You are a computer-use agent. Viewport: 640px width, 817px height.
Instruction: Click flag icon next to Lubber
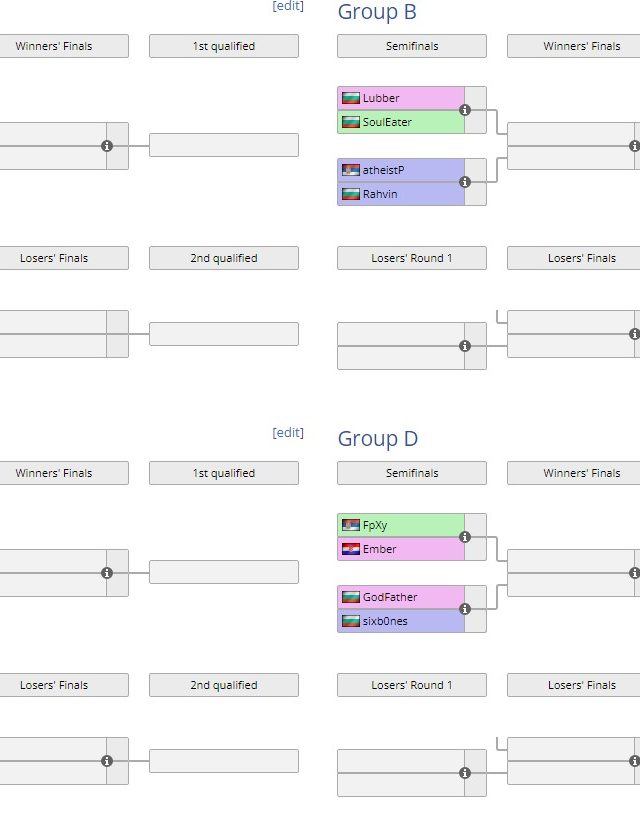point(351,98)
